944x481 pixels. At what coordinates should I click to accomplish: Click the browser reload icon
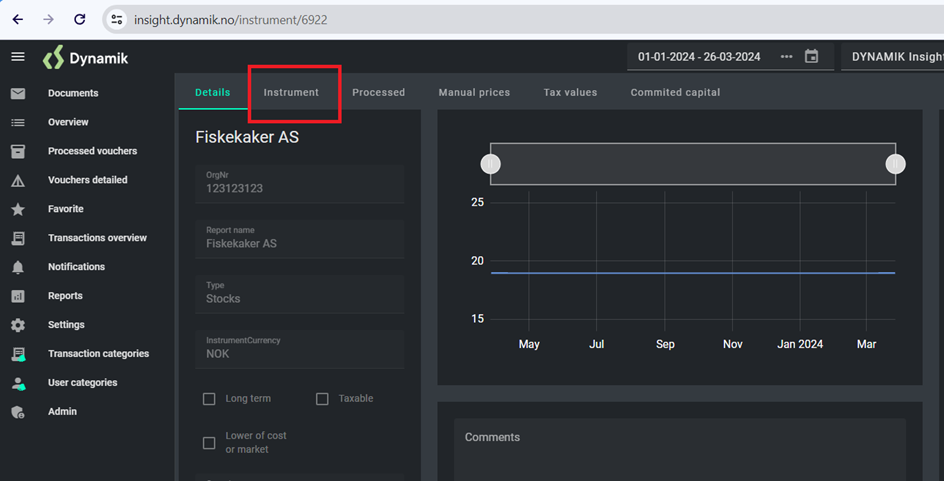80,19
